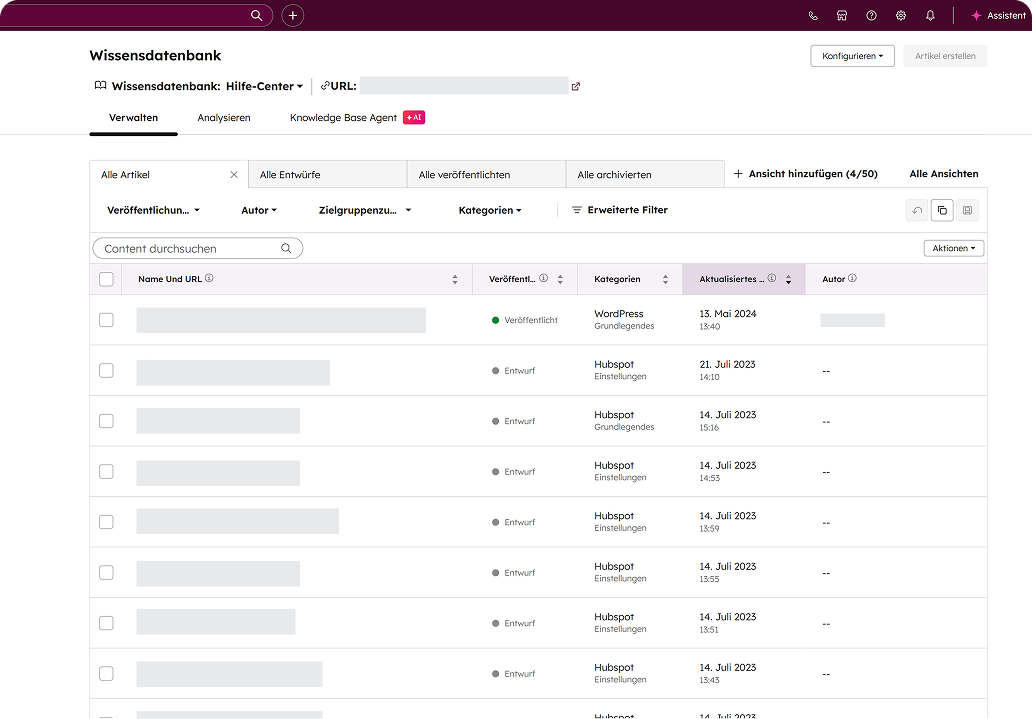Select checkbox of 21. Juli 2023 row
The height and width of the screenshot is (719, 1032).
click(106, 371)
